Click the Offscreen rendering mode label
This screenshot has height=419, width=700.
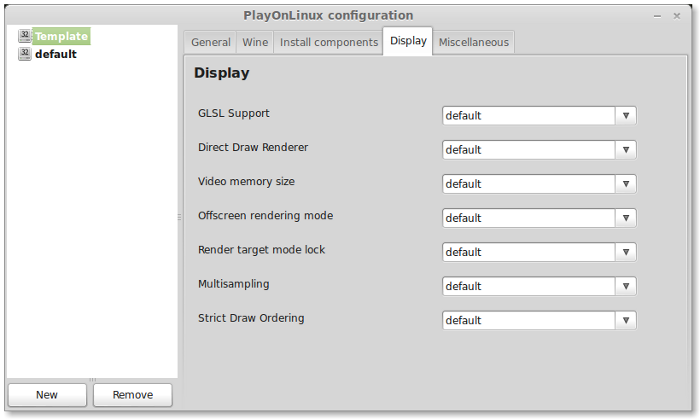(x=265, y=216)
